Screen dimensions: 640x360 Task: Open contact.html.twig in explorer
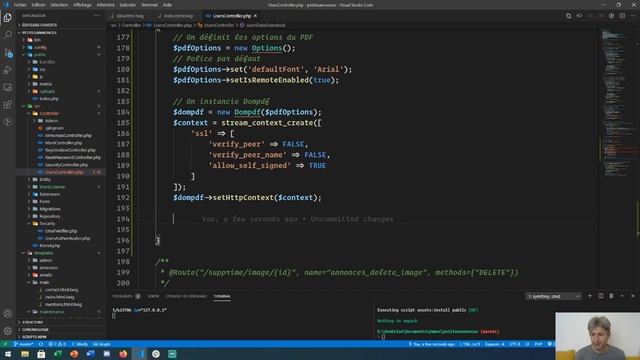[x=62, y=290]
